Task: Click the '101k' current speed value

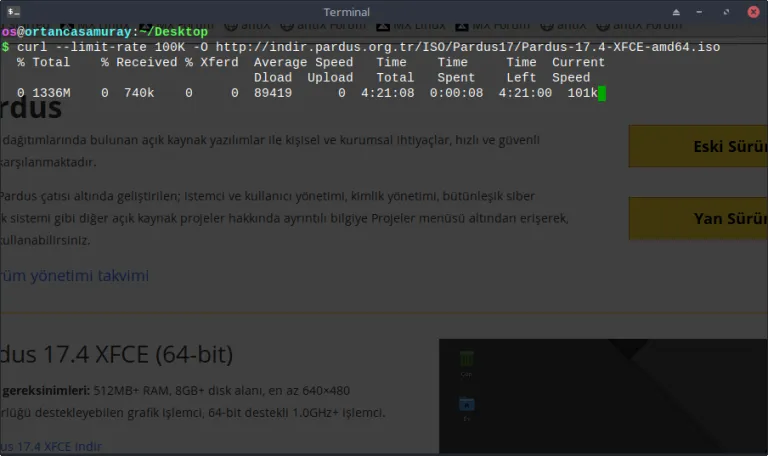Action: (582, 93)
